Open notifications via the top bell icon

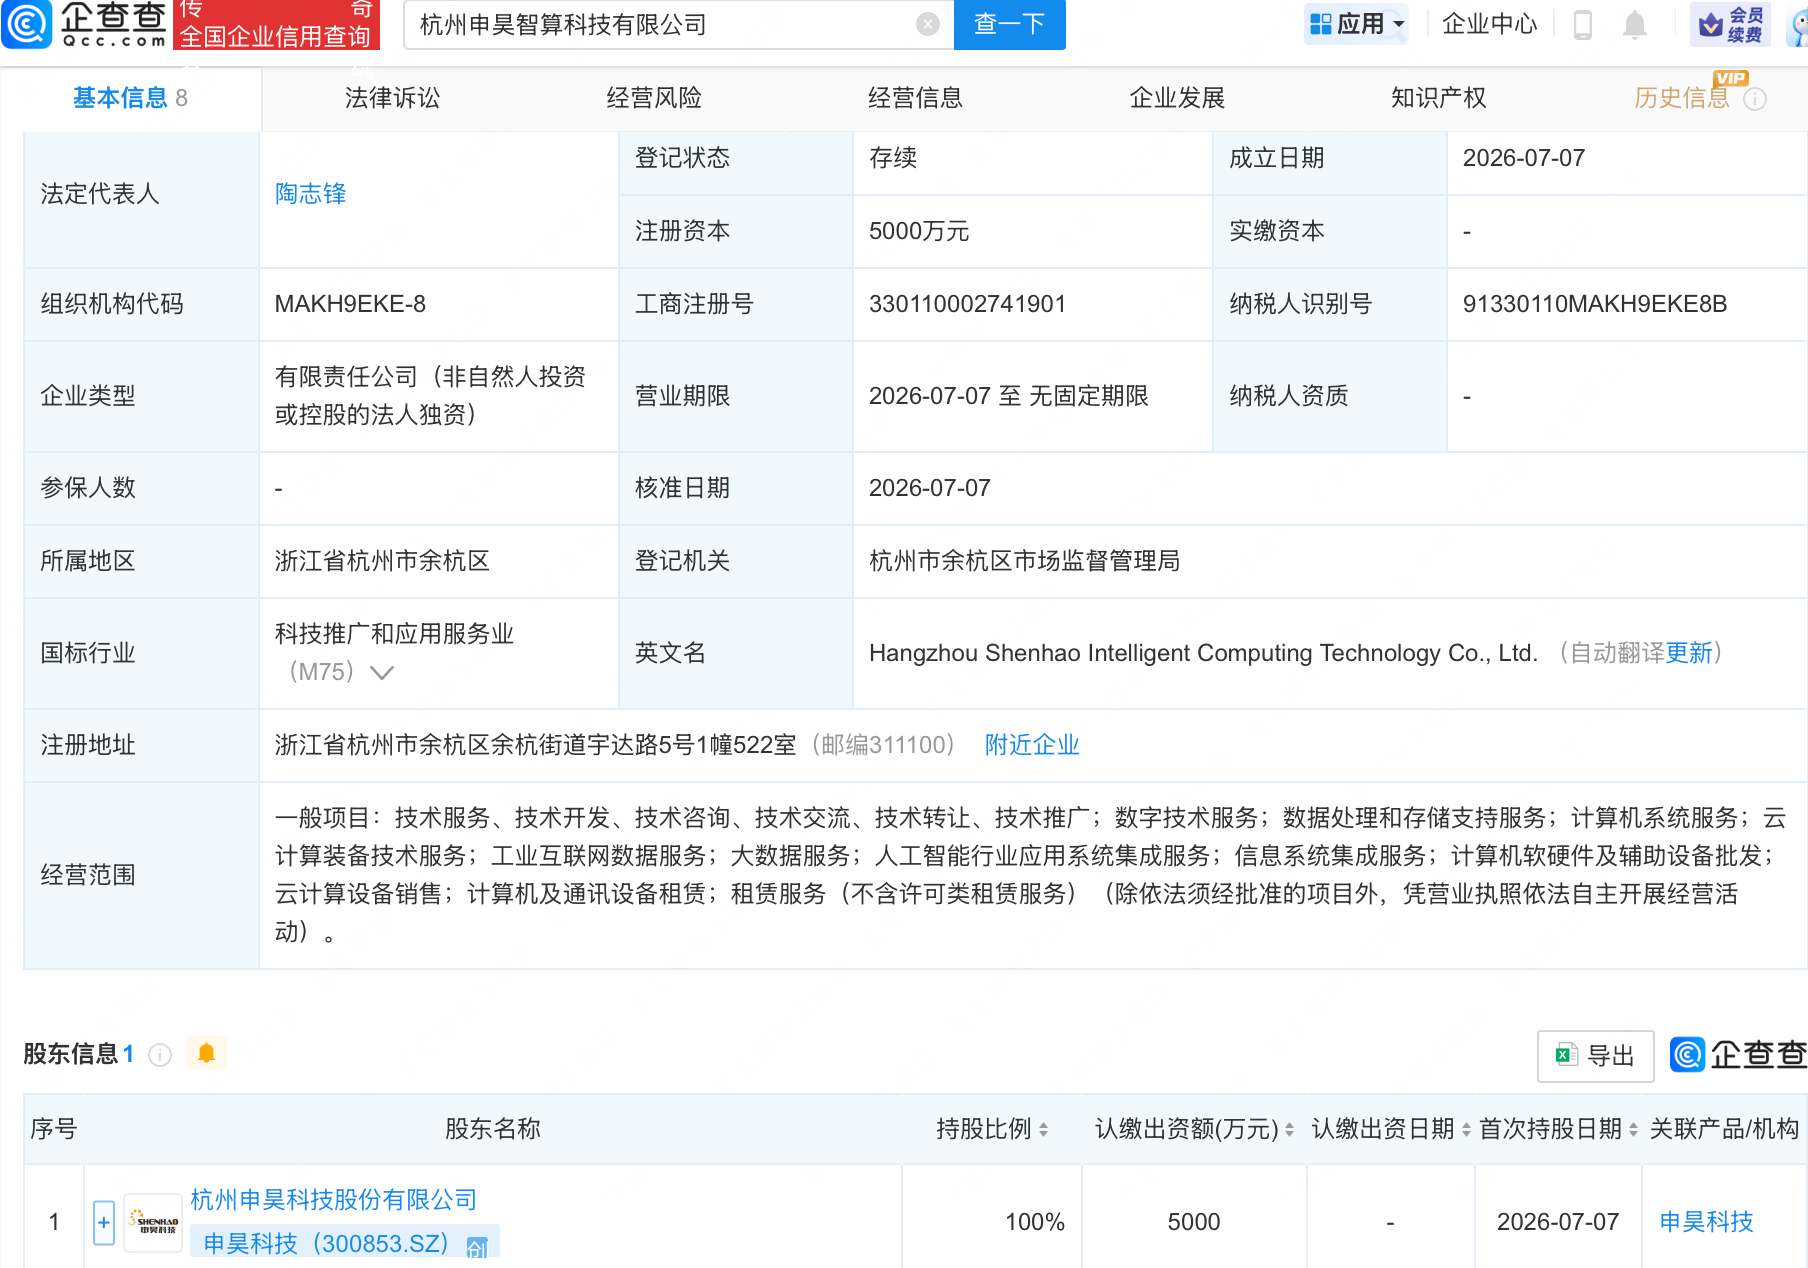(1635, 24)
